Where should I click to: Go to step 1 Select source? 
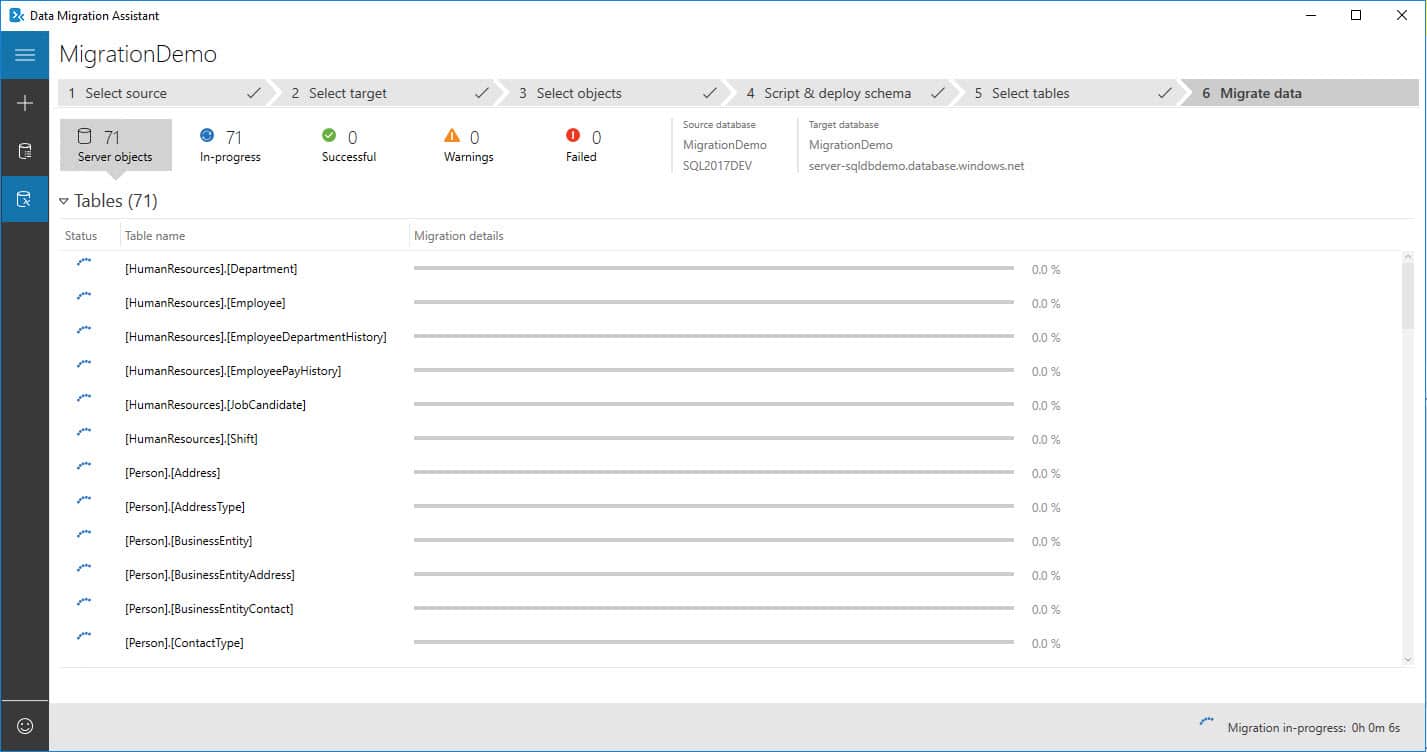[x=163, y=93]
